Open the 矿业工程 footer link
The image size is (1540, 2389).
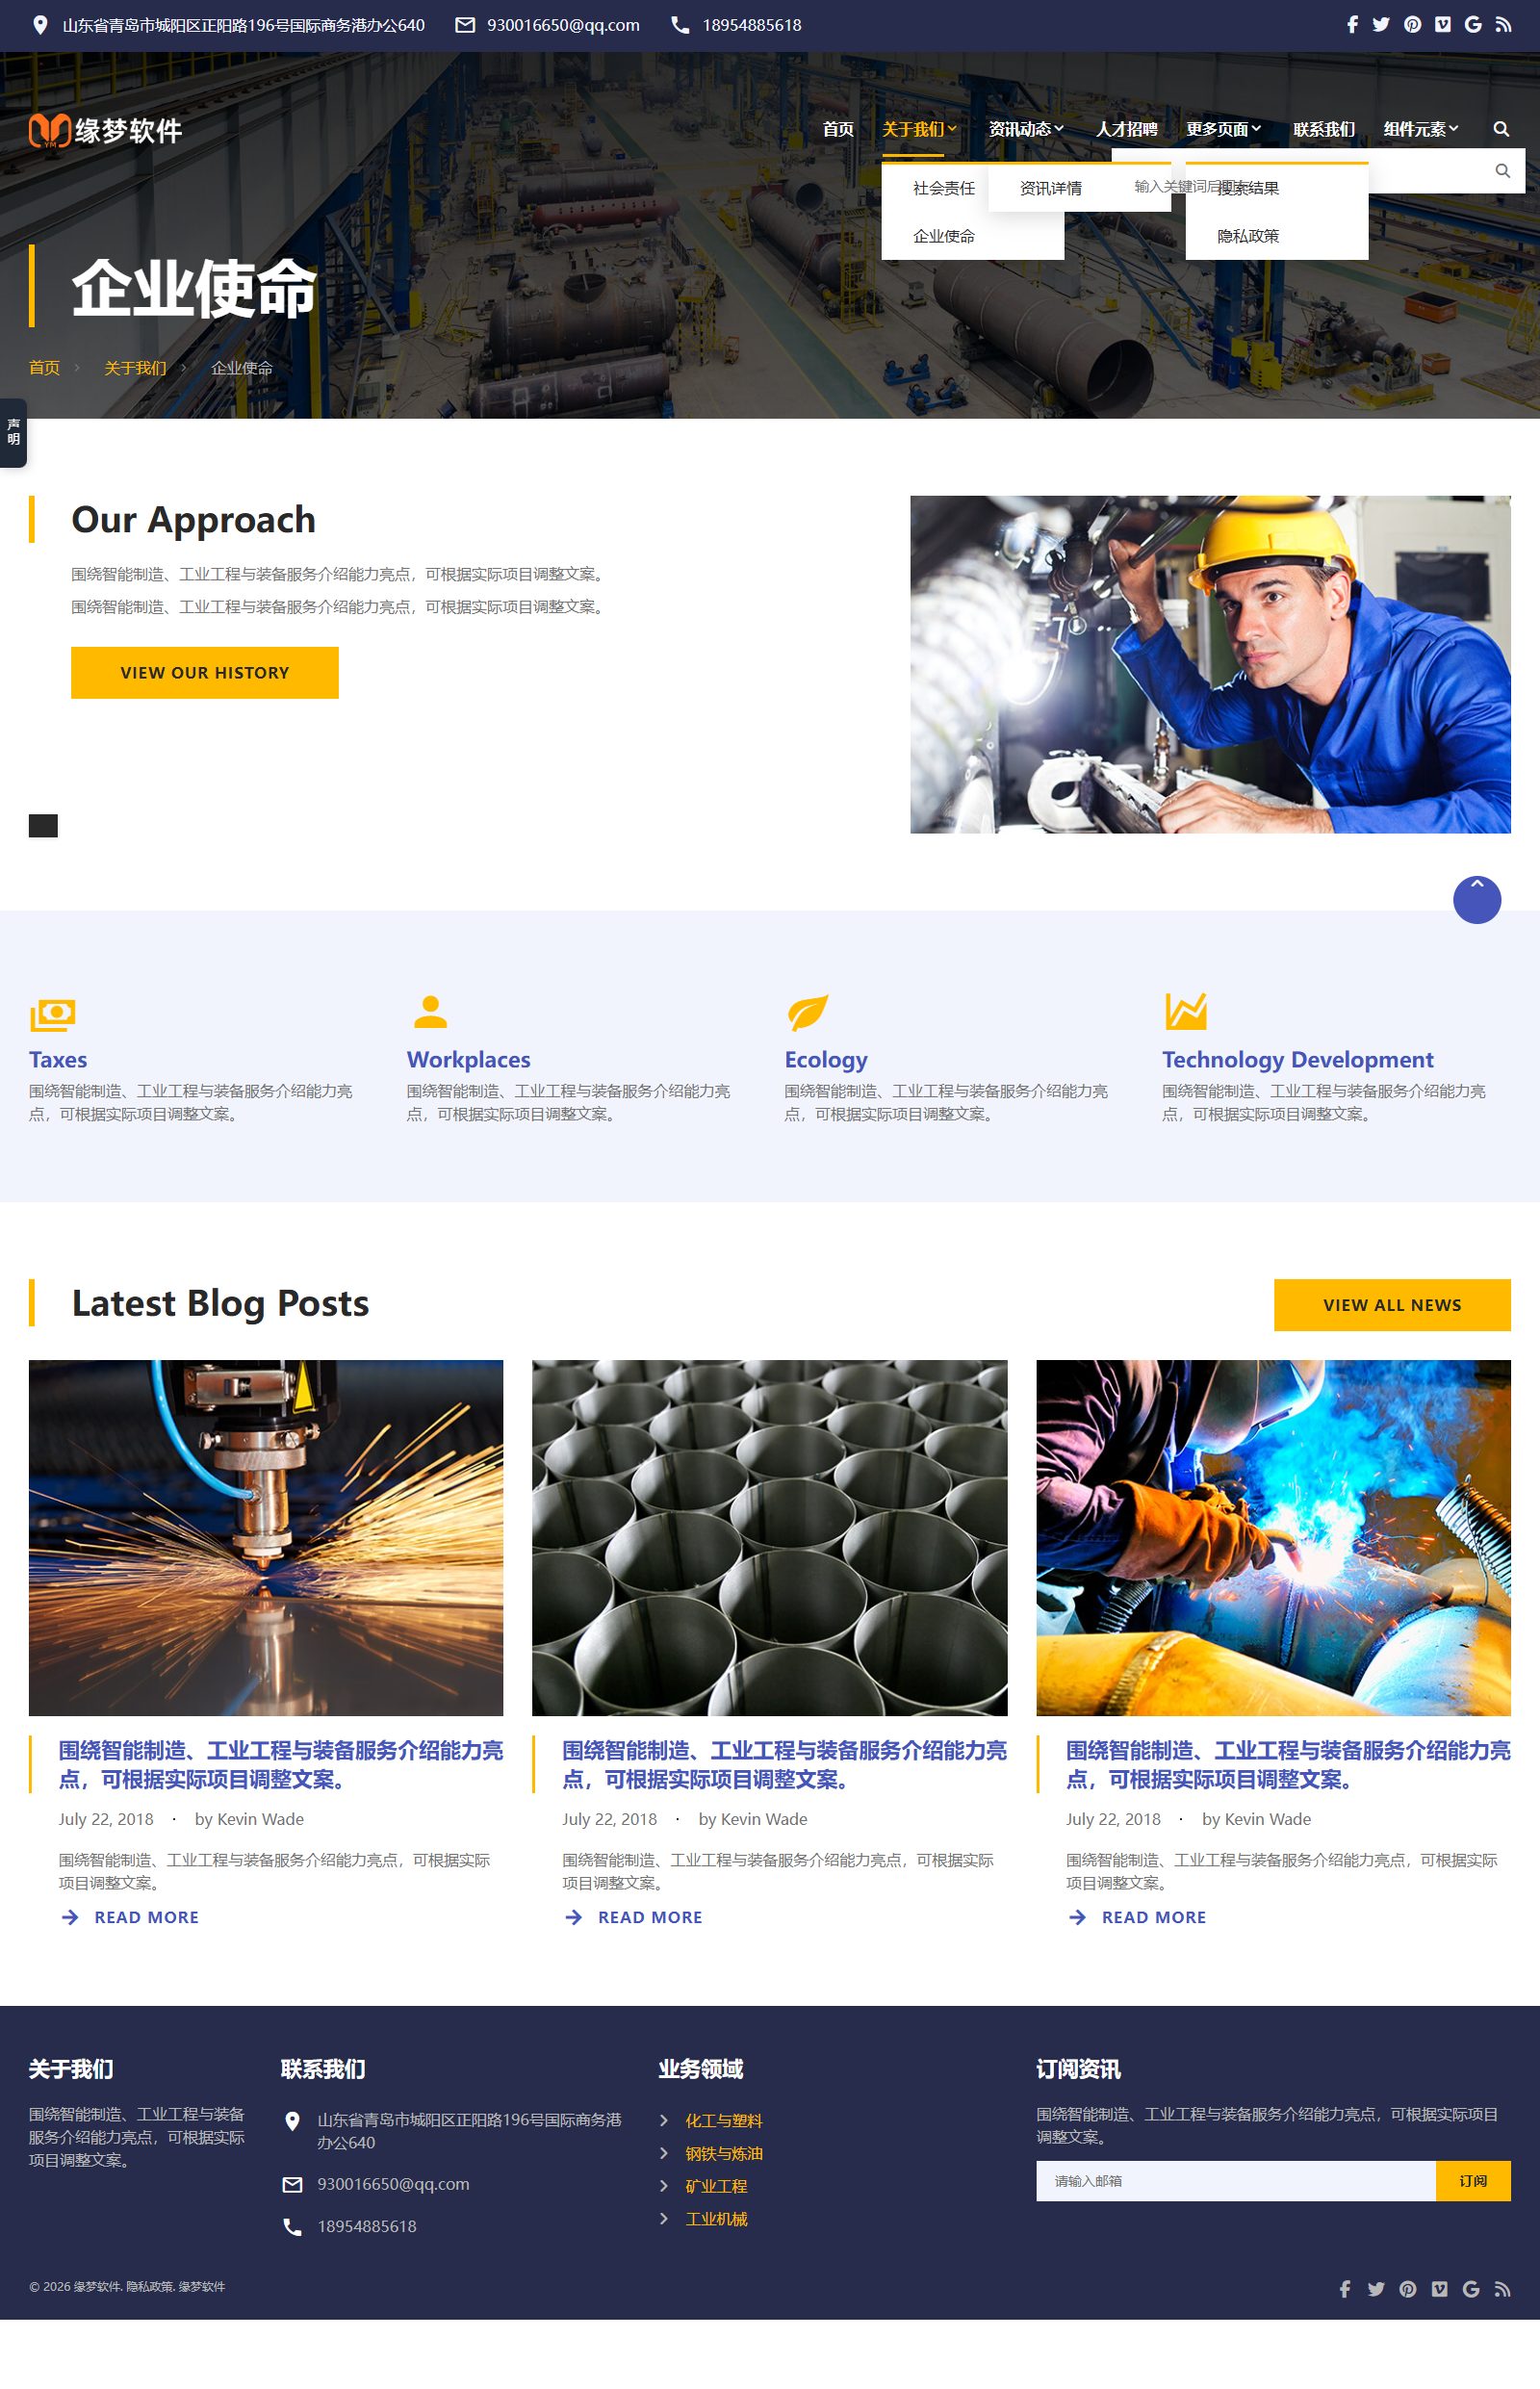(716, 2186)
